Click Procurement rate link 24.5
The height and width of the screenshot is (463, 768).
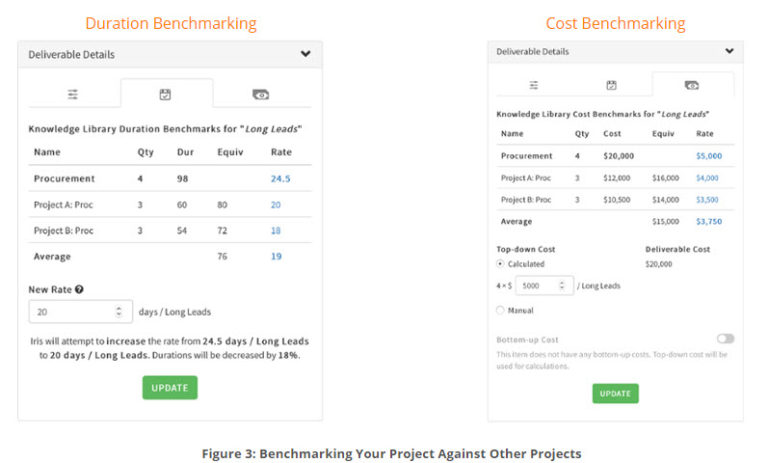coord(280,179)
